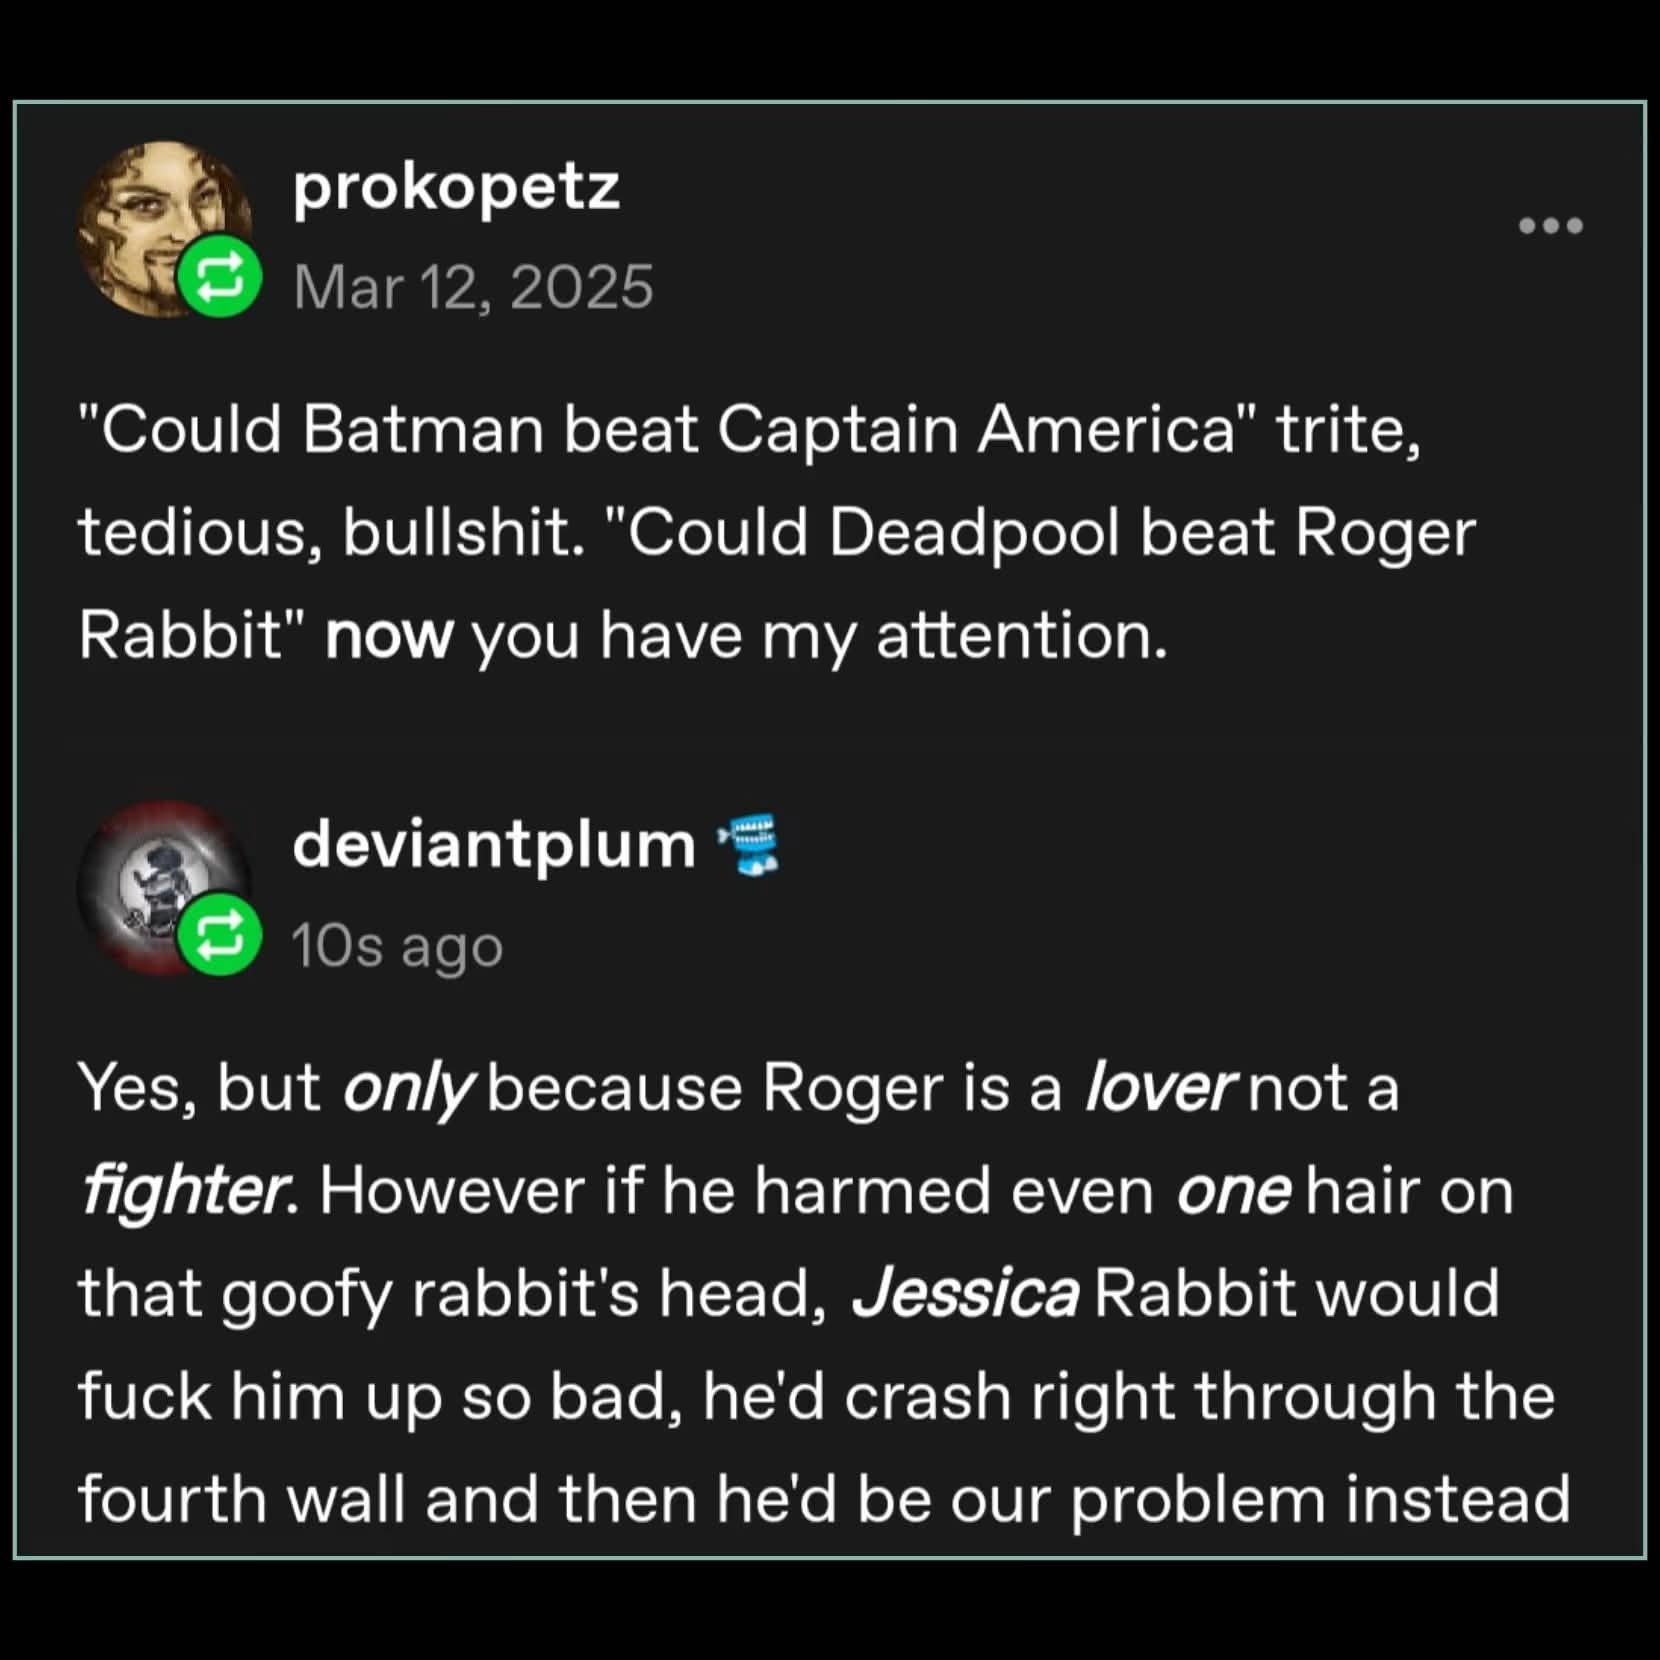Click the italic word "Jessica" in the reply

coord(965,1293)
